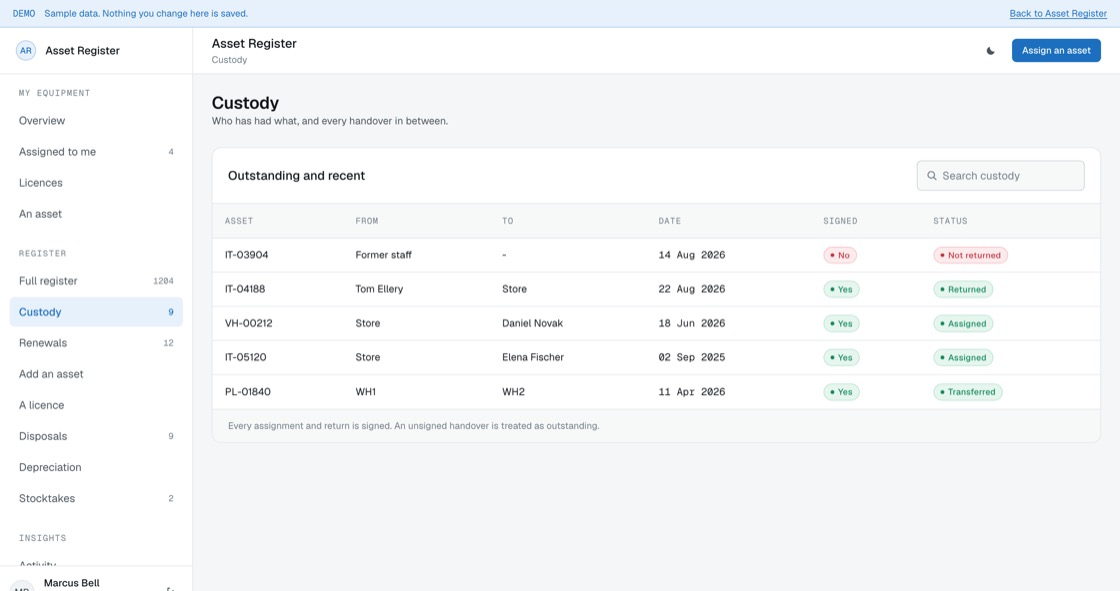Click Store in the VH-00212 From column
The height and width of the screenshot is (591, 1120).
tap(368, 324)
